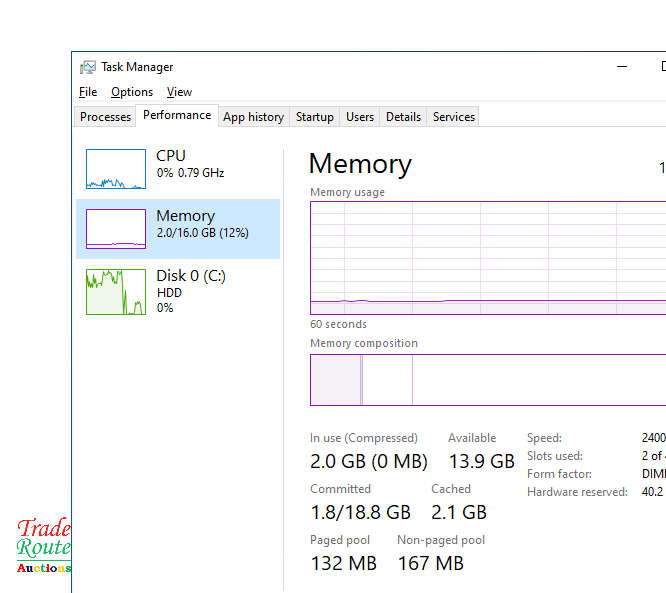Click the Trade Route Auctions logo
The height and width of the screenshot is (593, 666).
point(44,546)
